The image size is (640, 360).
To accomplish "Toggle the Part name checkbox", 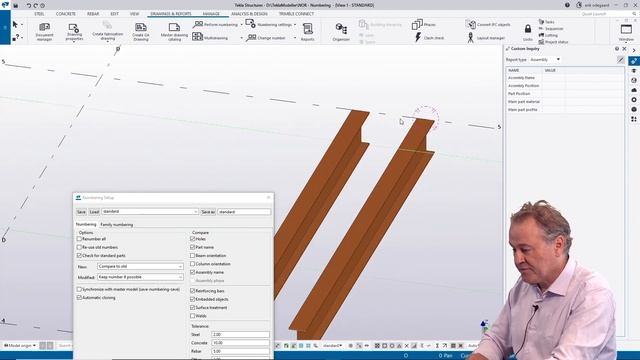I will pyautogui.click(x=193, y=247).
